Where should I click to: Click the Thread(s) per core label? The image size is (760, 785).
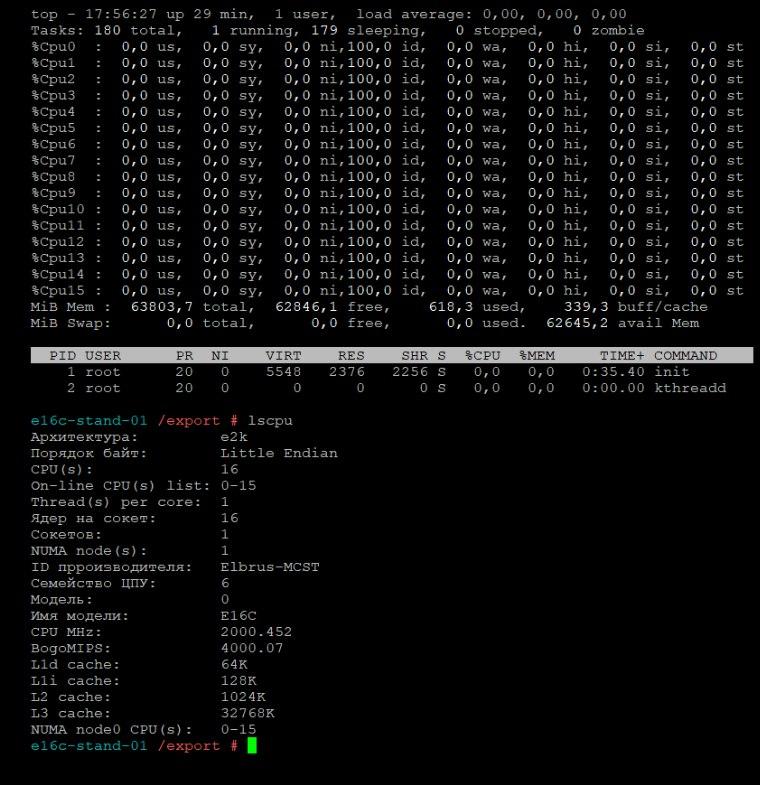tap(116, 502)
